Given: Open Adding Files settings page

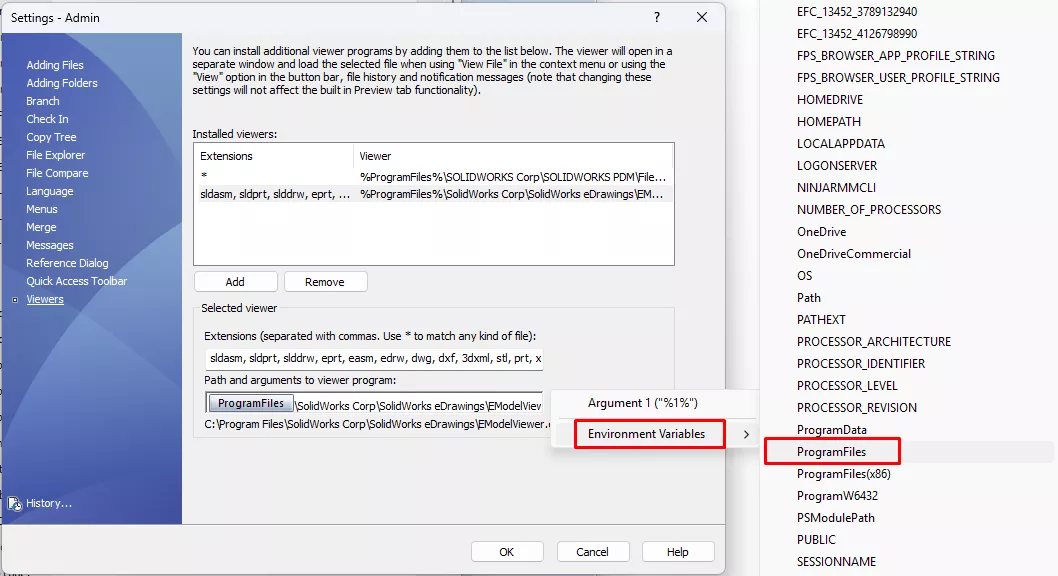Looking at the screenshot, I should [55, 65].
